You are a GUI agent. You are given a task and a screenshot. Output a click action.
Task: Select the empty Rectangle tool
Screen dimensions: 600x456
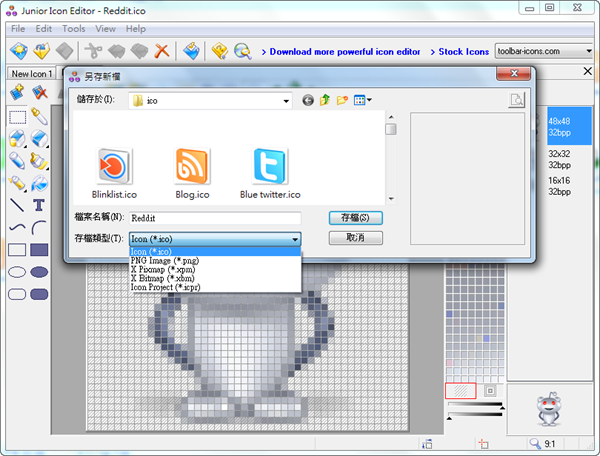pos(17,250)
